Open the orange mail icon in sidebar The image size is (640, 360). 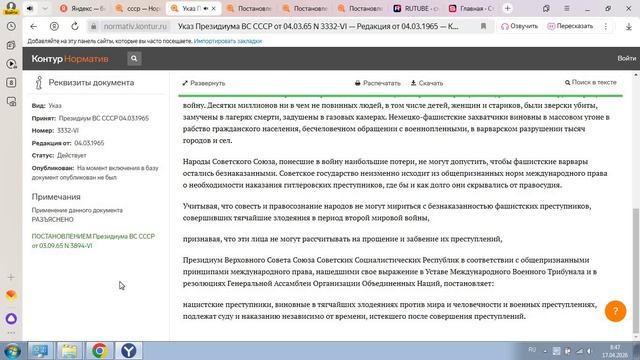pos(11,295)
